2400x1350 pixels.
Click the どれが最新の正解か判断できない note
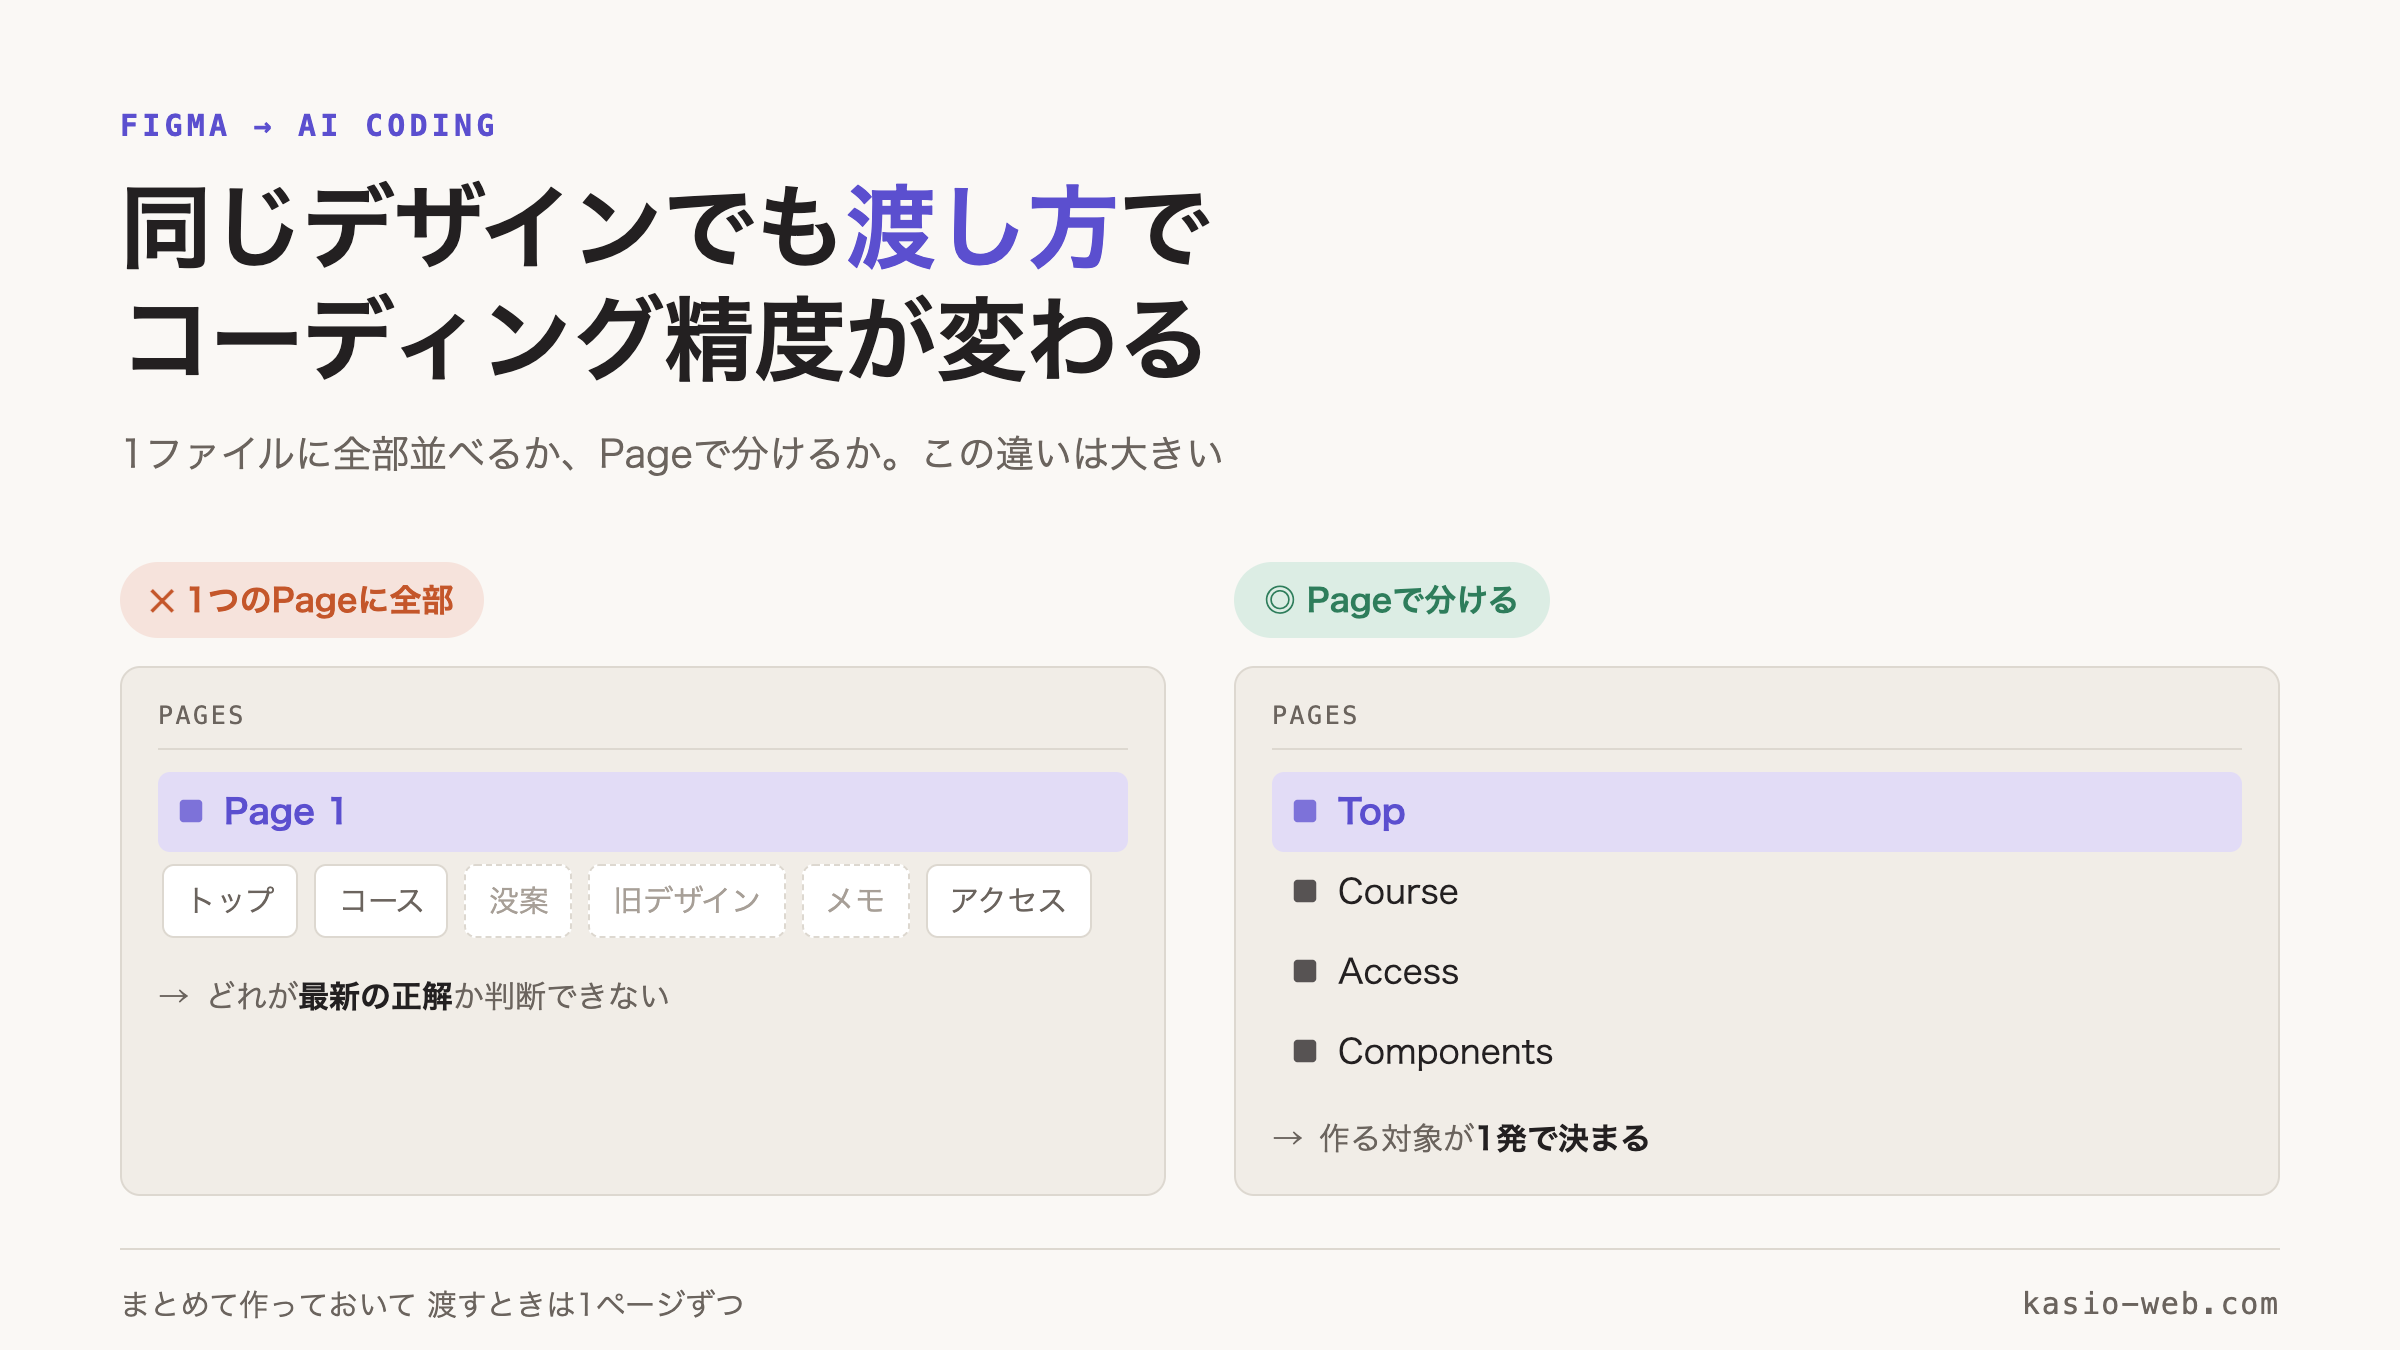click(414, 996)
